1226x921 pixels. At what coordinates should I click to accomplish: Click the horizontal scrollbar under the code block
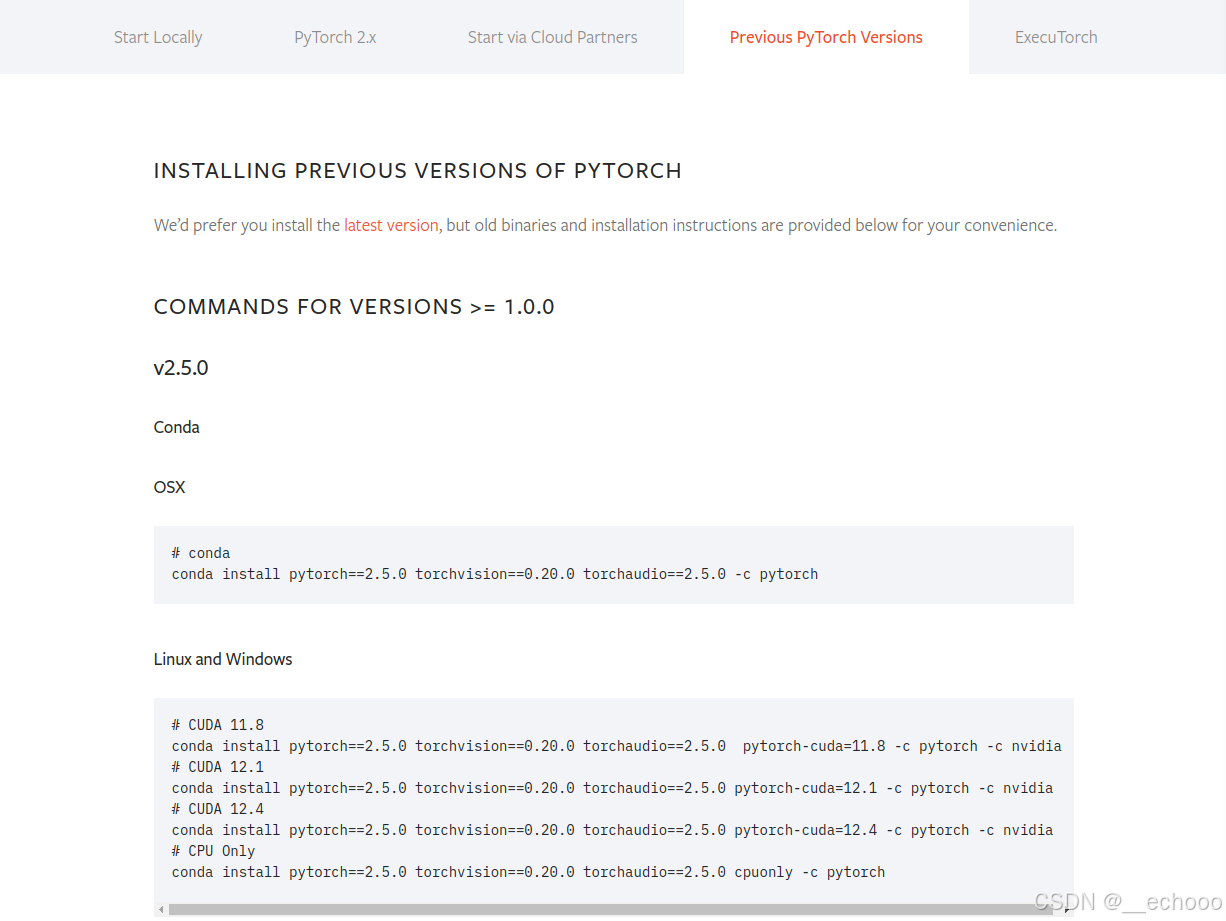(x=610, y=909)
